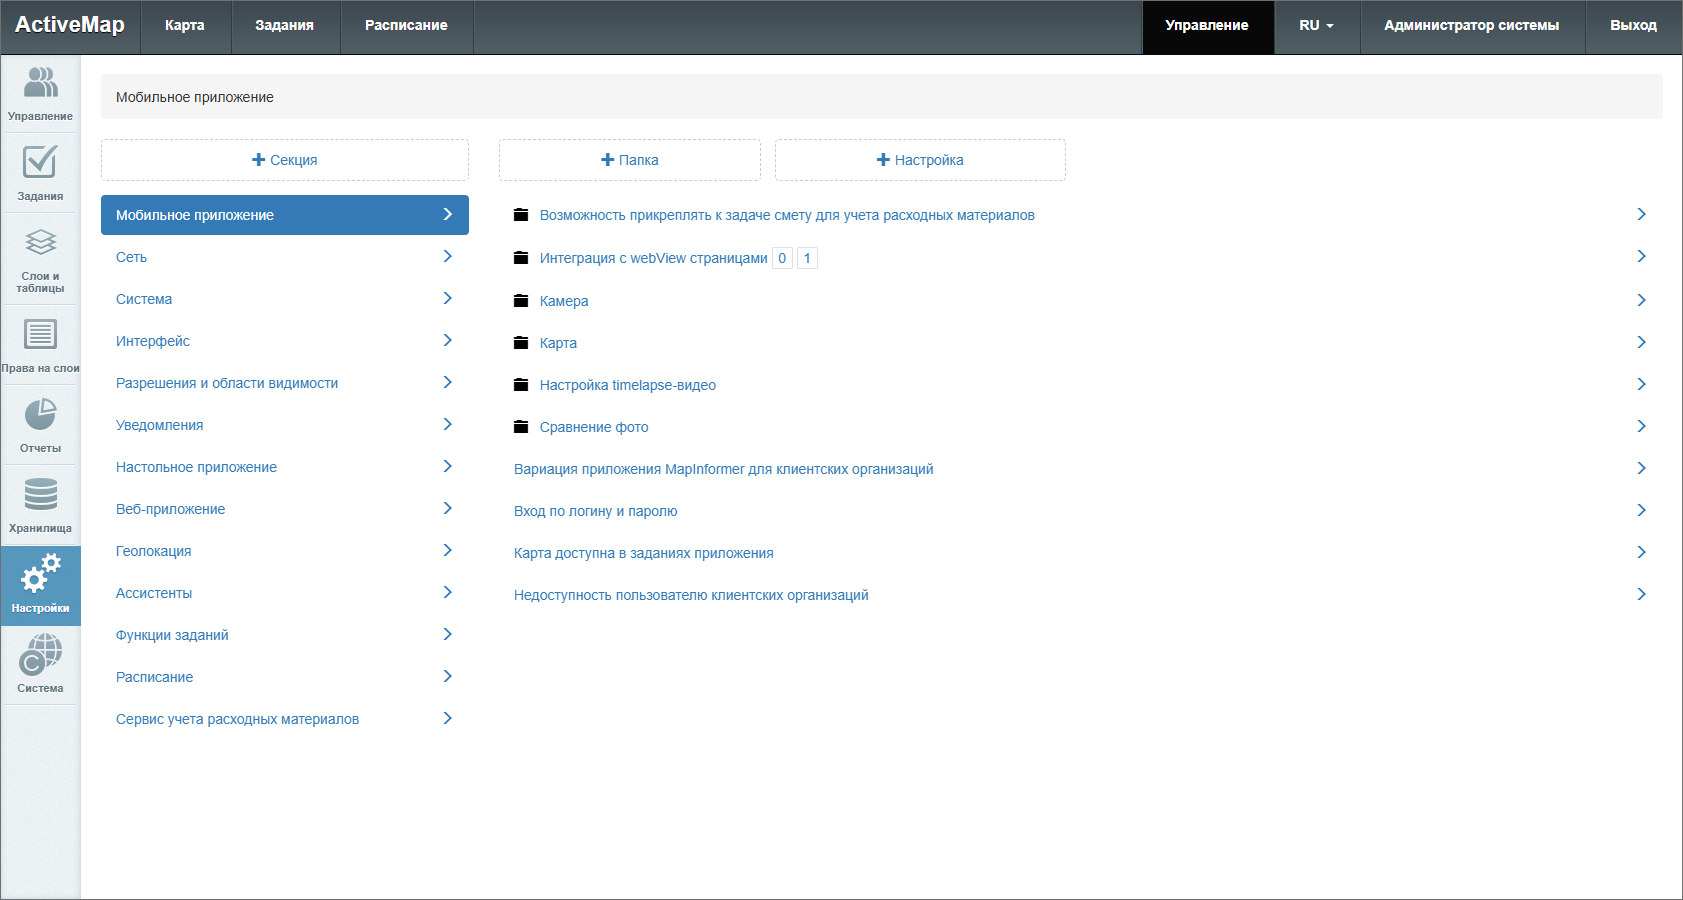
Task: Select the Геолокация section in the list
Action: coord(154,551)
